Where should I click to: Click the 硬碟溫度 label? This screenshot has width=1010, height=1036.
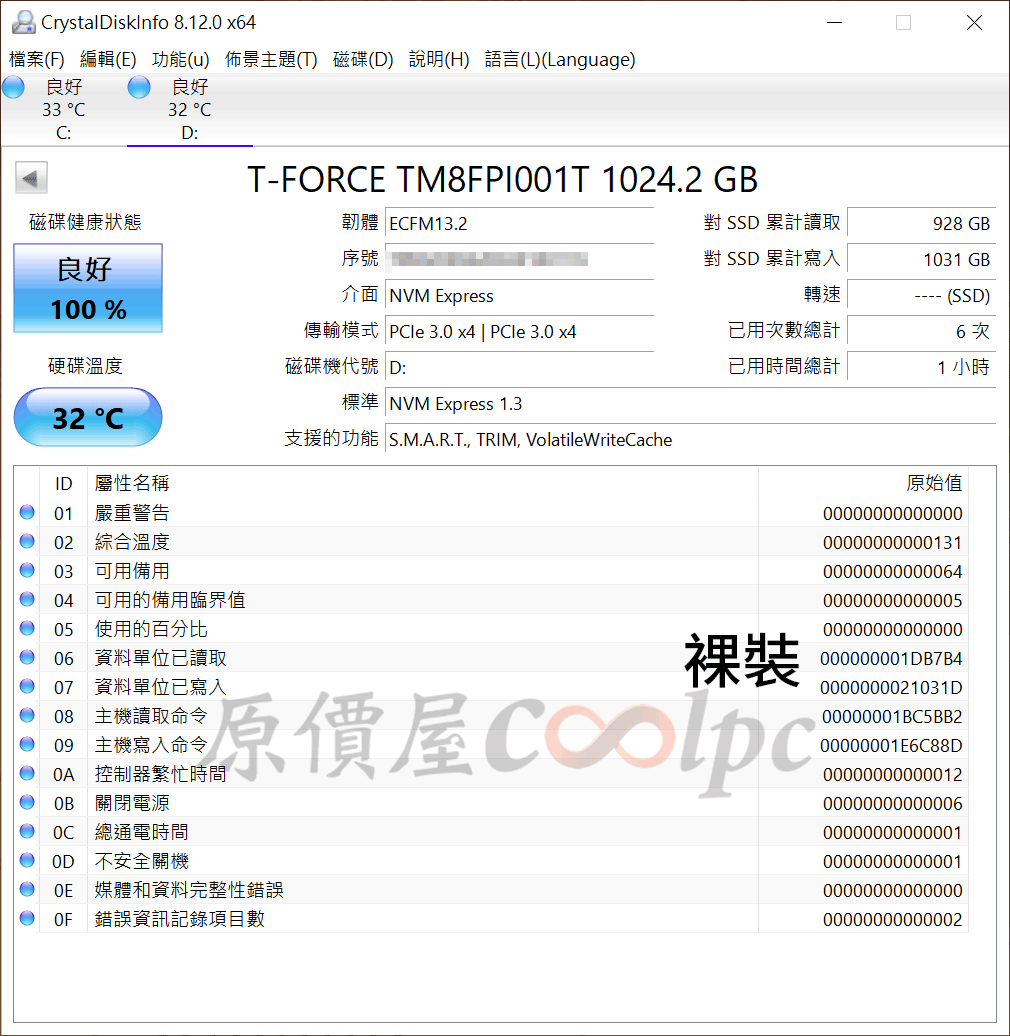pyautogui.click(x=85, y=366)
